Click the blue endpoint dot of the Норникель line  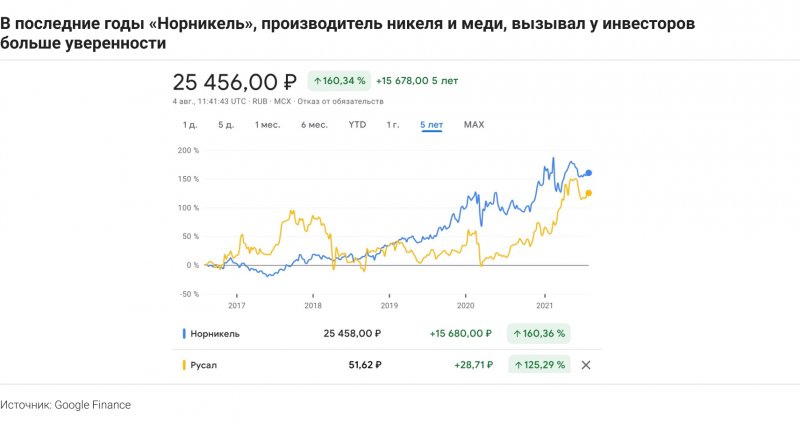[x=588, y=173]
